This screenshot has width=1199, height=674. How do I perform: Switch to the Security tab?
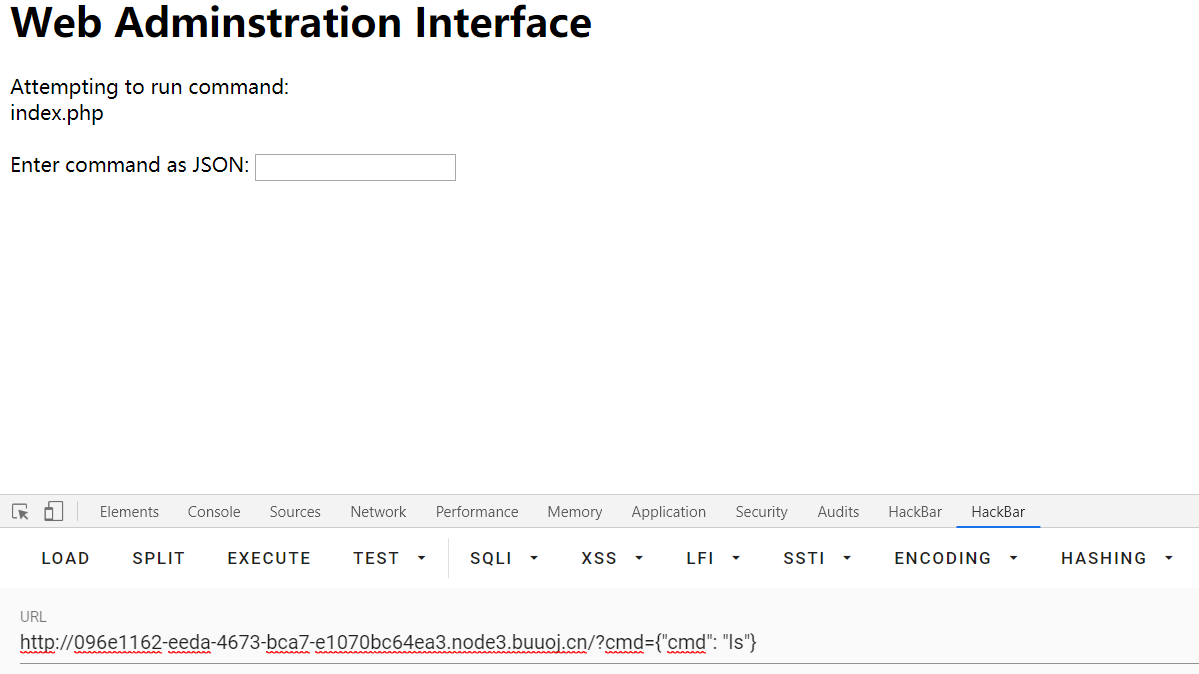point(762,512)
